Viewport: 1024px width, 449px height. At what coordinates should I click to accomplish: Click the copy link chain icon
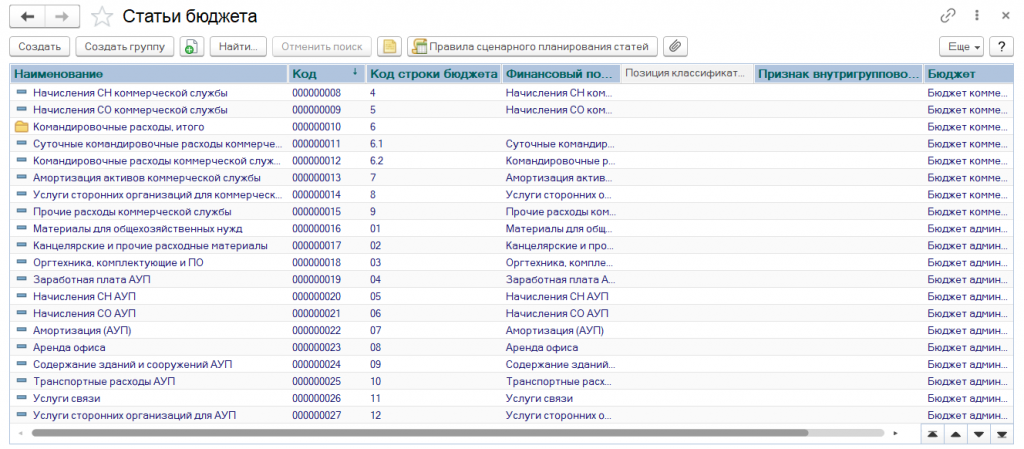point(947,16)
